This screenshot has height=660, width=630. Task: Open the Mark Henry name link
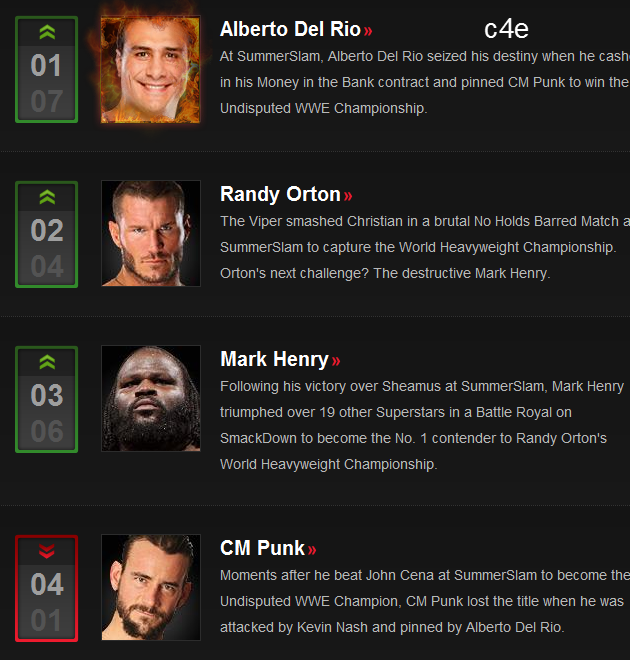(x=274, y=359)
